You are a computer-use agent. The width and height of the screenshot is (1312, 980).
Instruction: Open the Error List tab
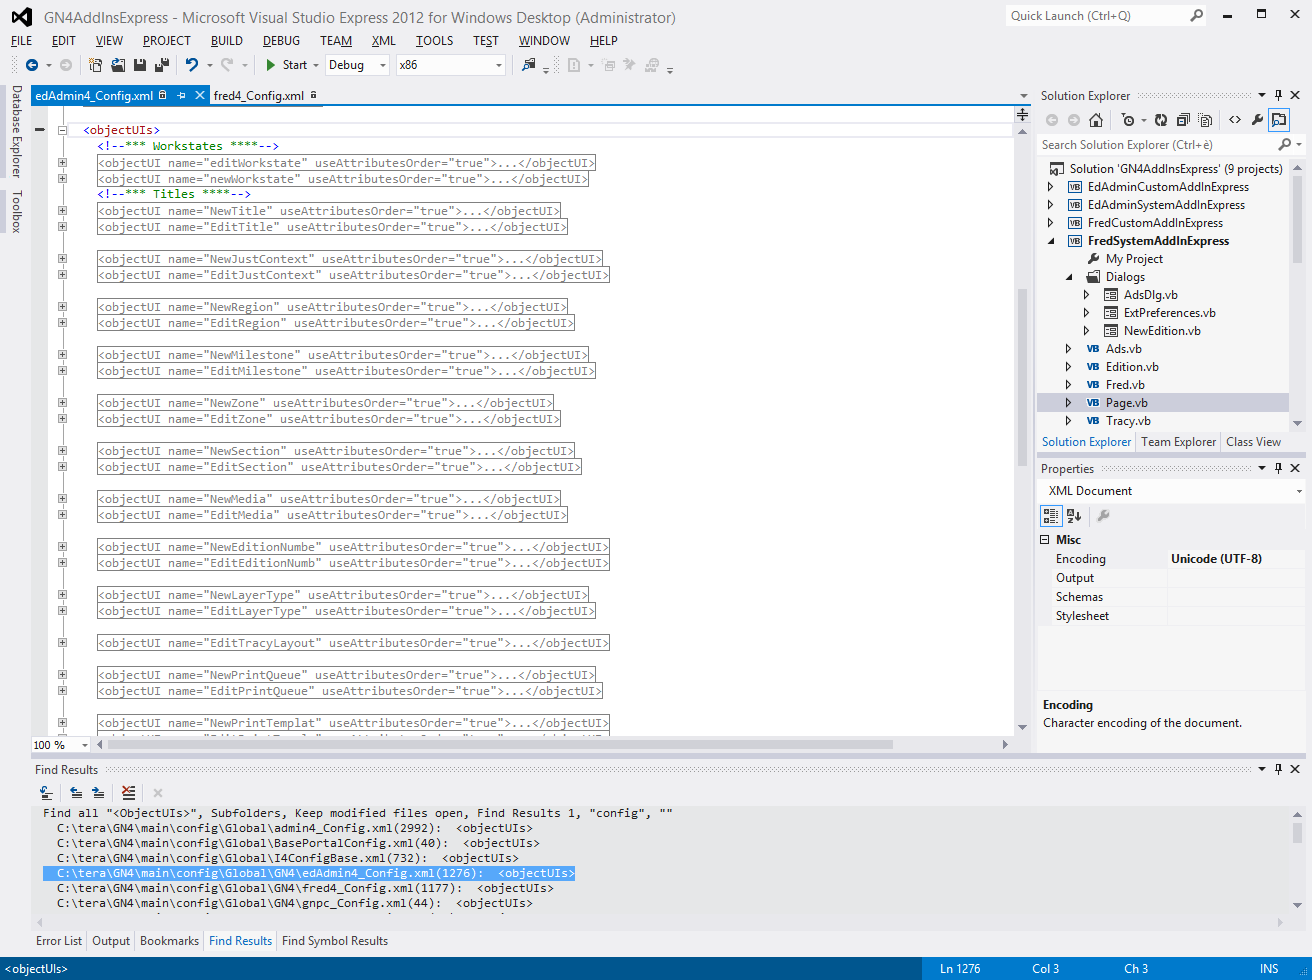pyautogui.click(x=59, y=941)
